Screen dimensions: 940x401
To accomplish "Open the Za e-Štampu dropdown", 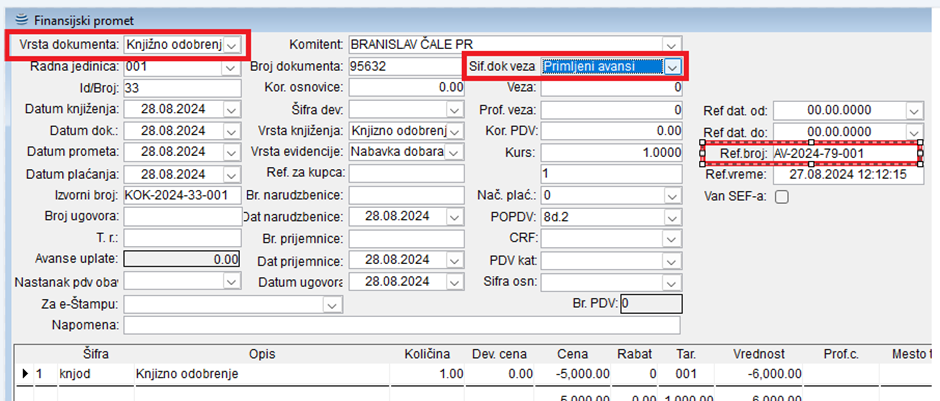I will 332,304.
